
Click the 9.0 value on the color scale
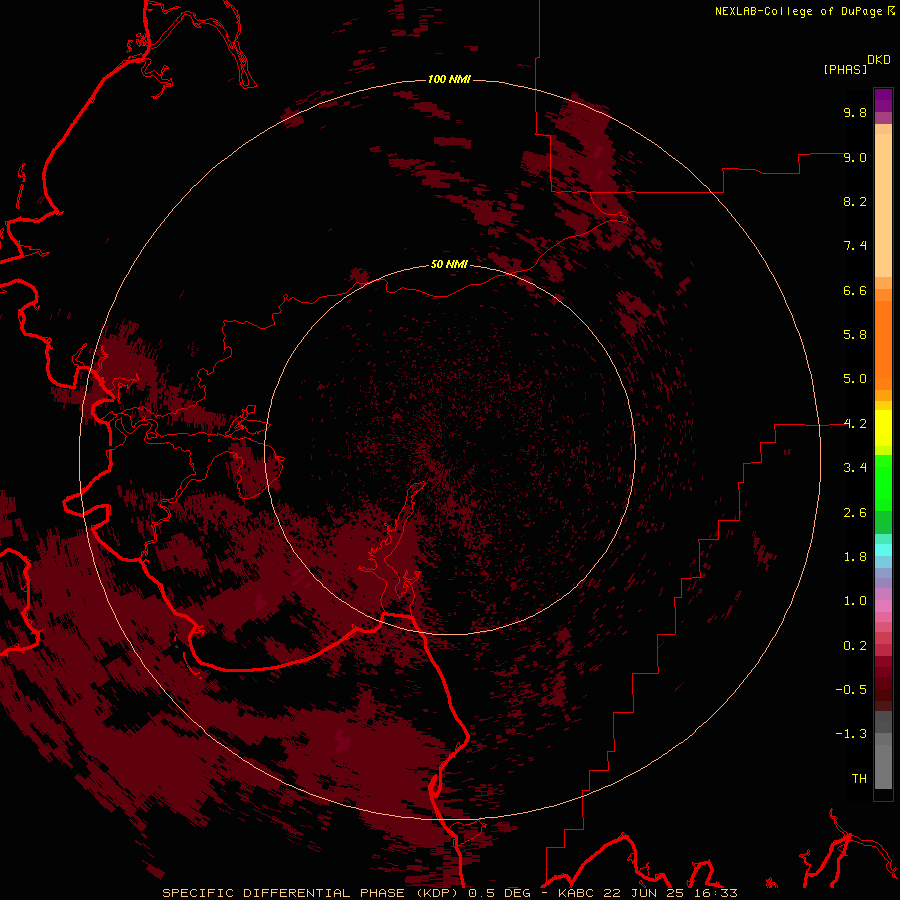tap(855, 157)
